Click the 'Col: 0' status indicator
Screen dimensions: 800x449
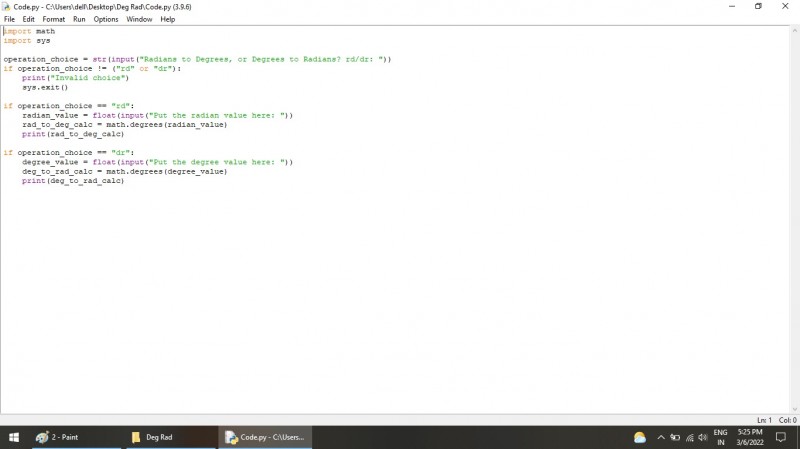click(787, 420)
